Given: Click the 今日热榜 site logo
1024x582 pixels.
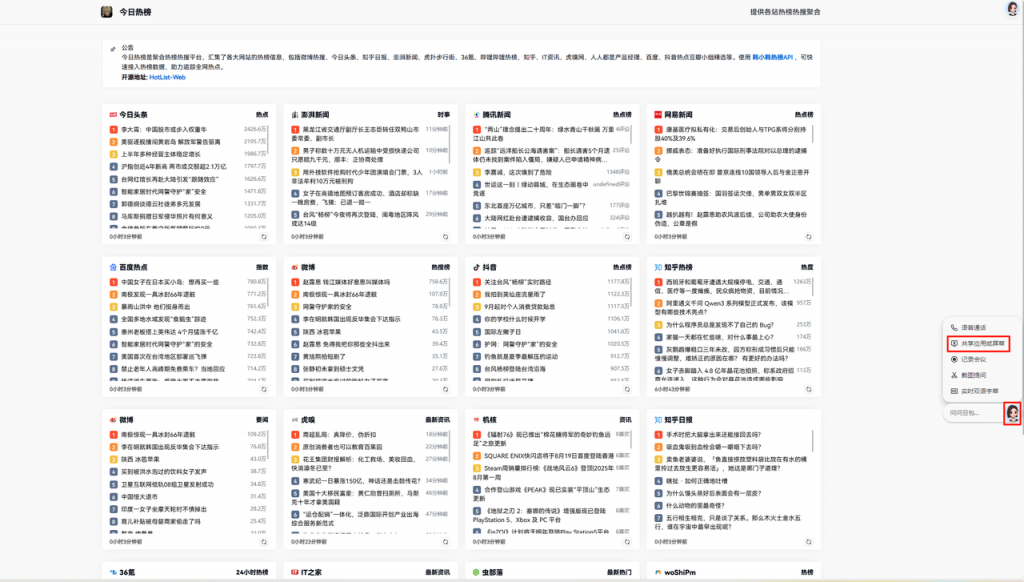Looking at the screenshot, I should point(106,12).
